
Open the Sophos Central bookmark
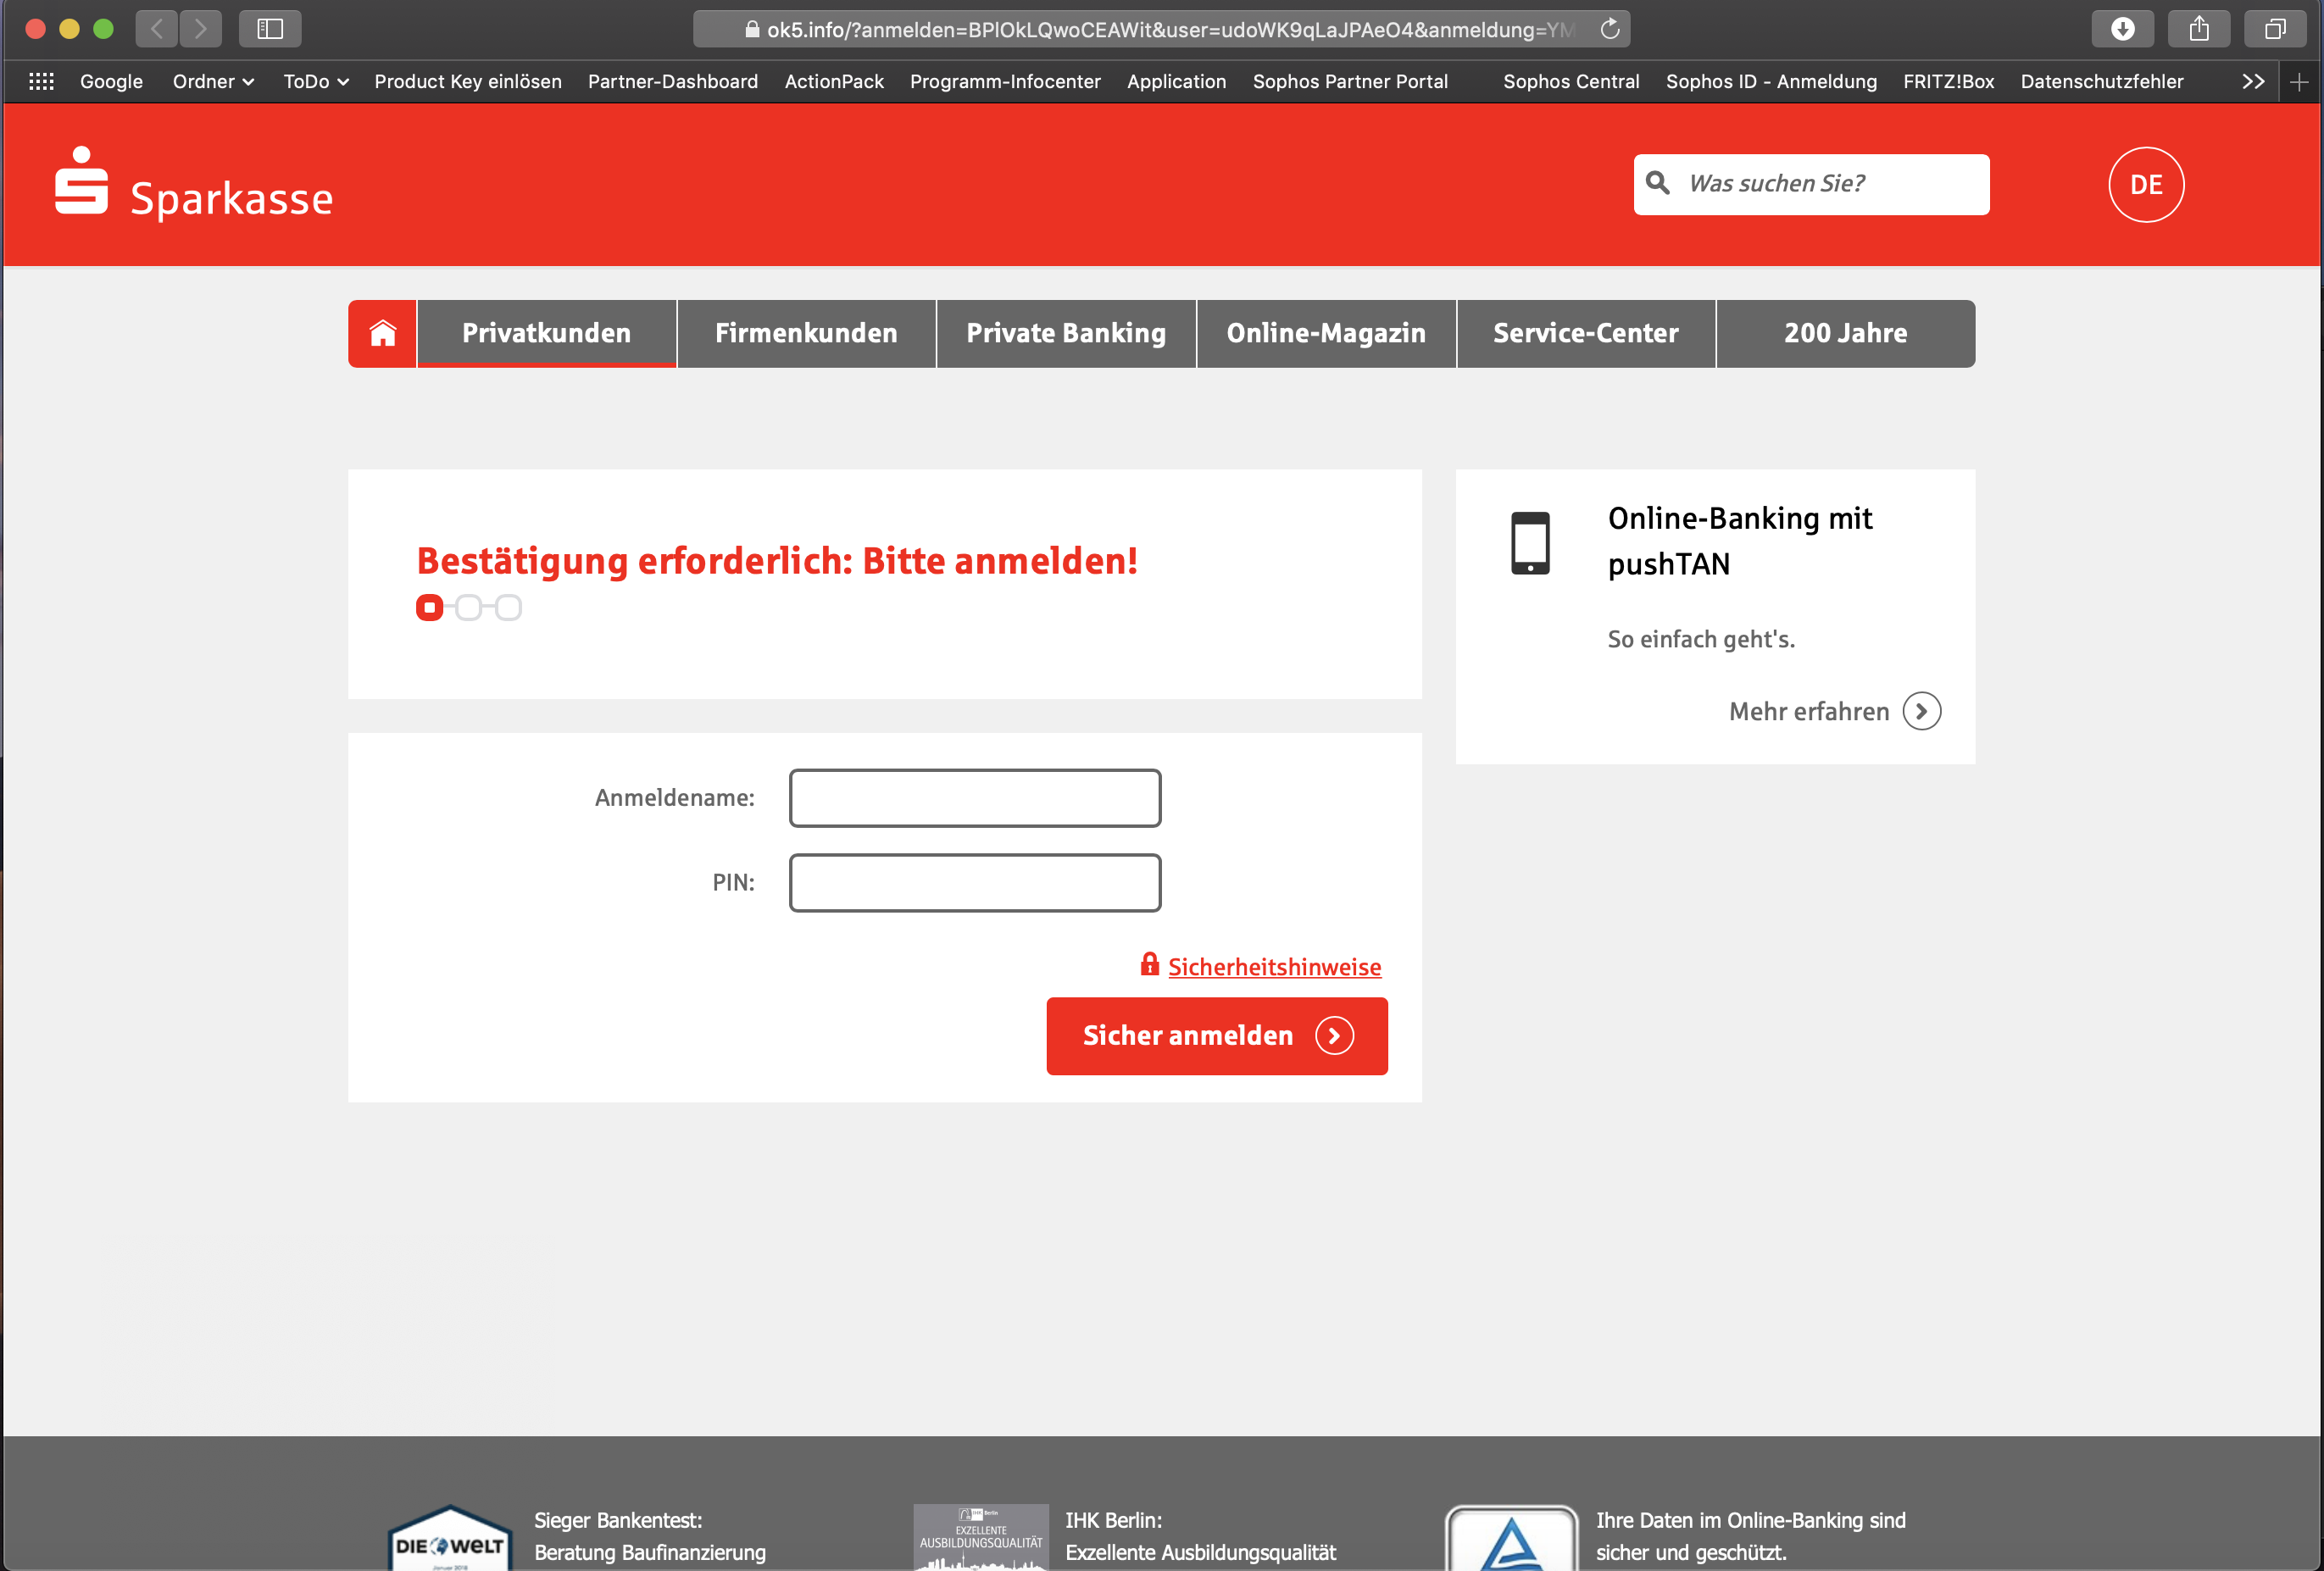(1571, 81)
